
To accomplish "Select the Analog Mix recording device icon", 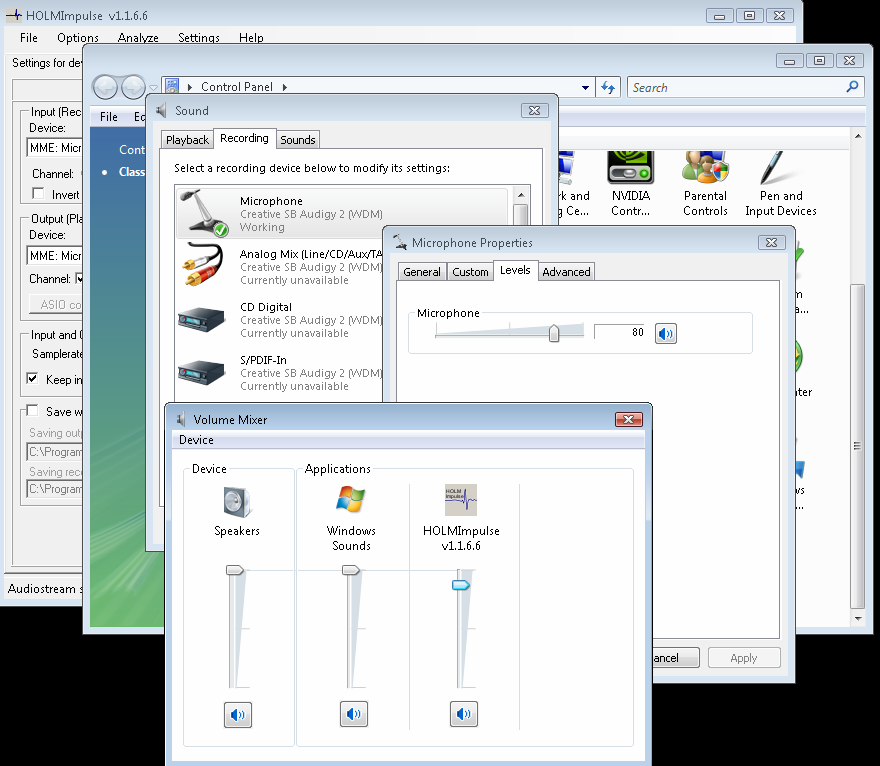I will coord(201,265).
